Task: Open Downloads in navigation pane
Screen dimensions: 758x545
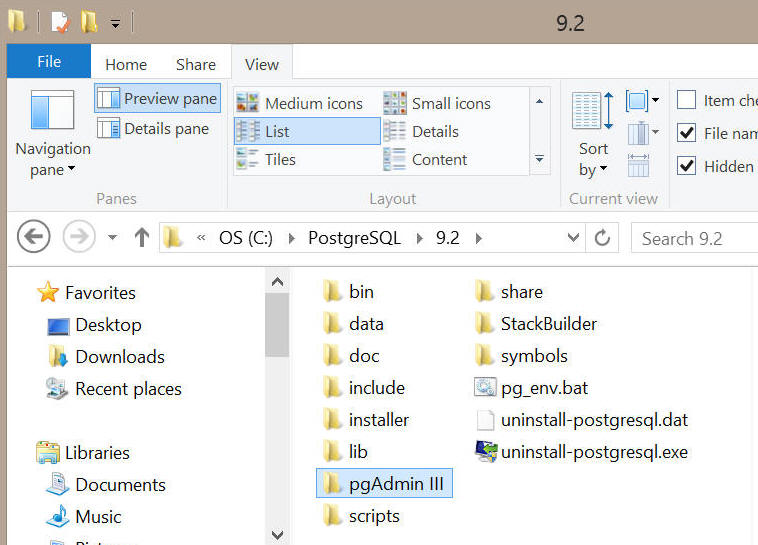Action: pos(107,357)
